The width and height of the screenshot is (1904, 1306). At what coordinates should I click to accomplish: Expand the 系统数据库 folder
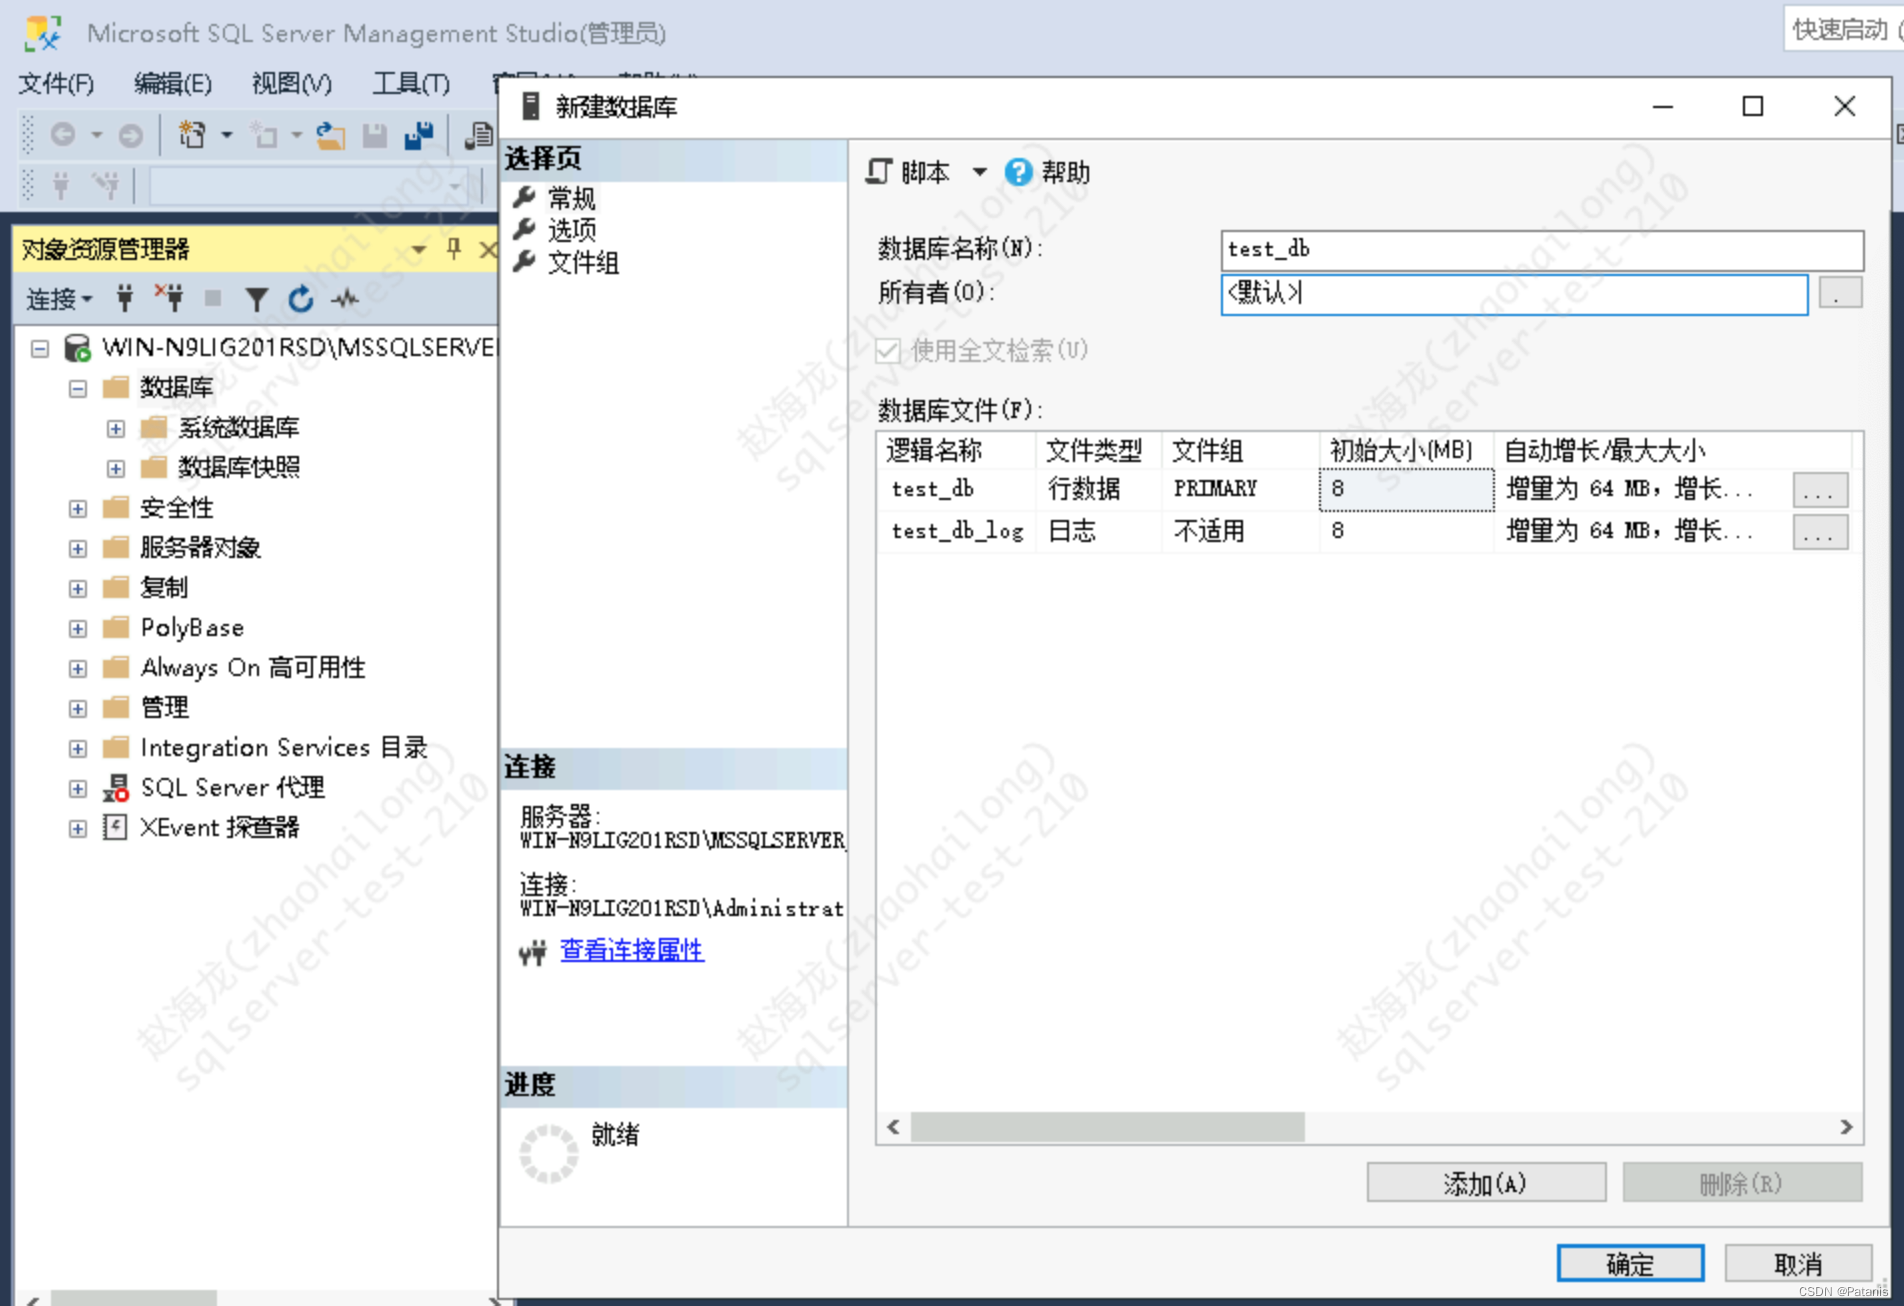click(x=116, y=428)
